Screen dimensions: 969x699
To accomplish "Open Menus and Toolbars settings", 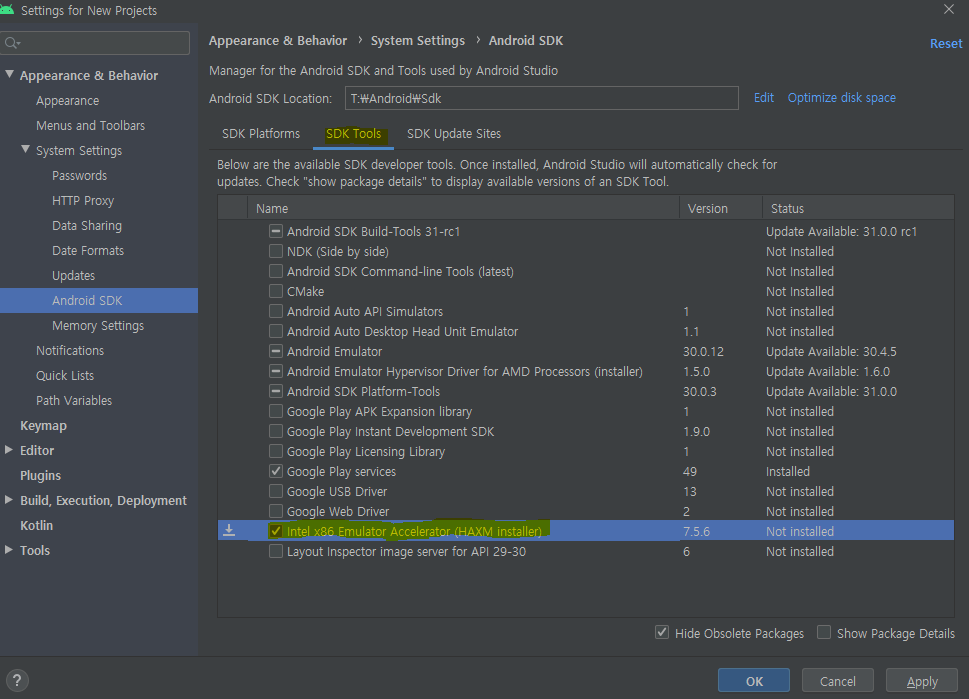I will (90, 125).
